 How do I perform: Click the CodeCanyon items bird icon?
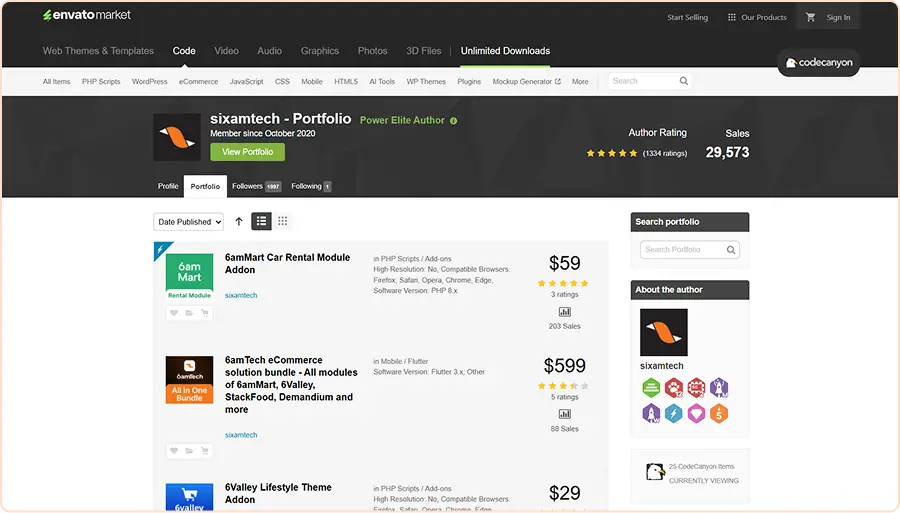point(655,472)
